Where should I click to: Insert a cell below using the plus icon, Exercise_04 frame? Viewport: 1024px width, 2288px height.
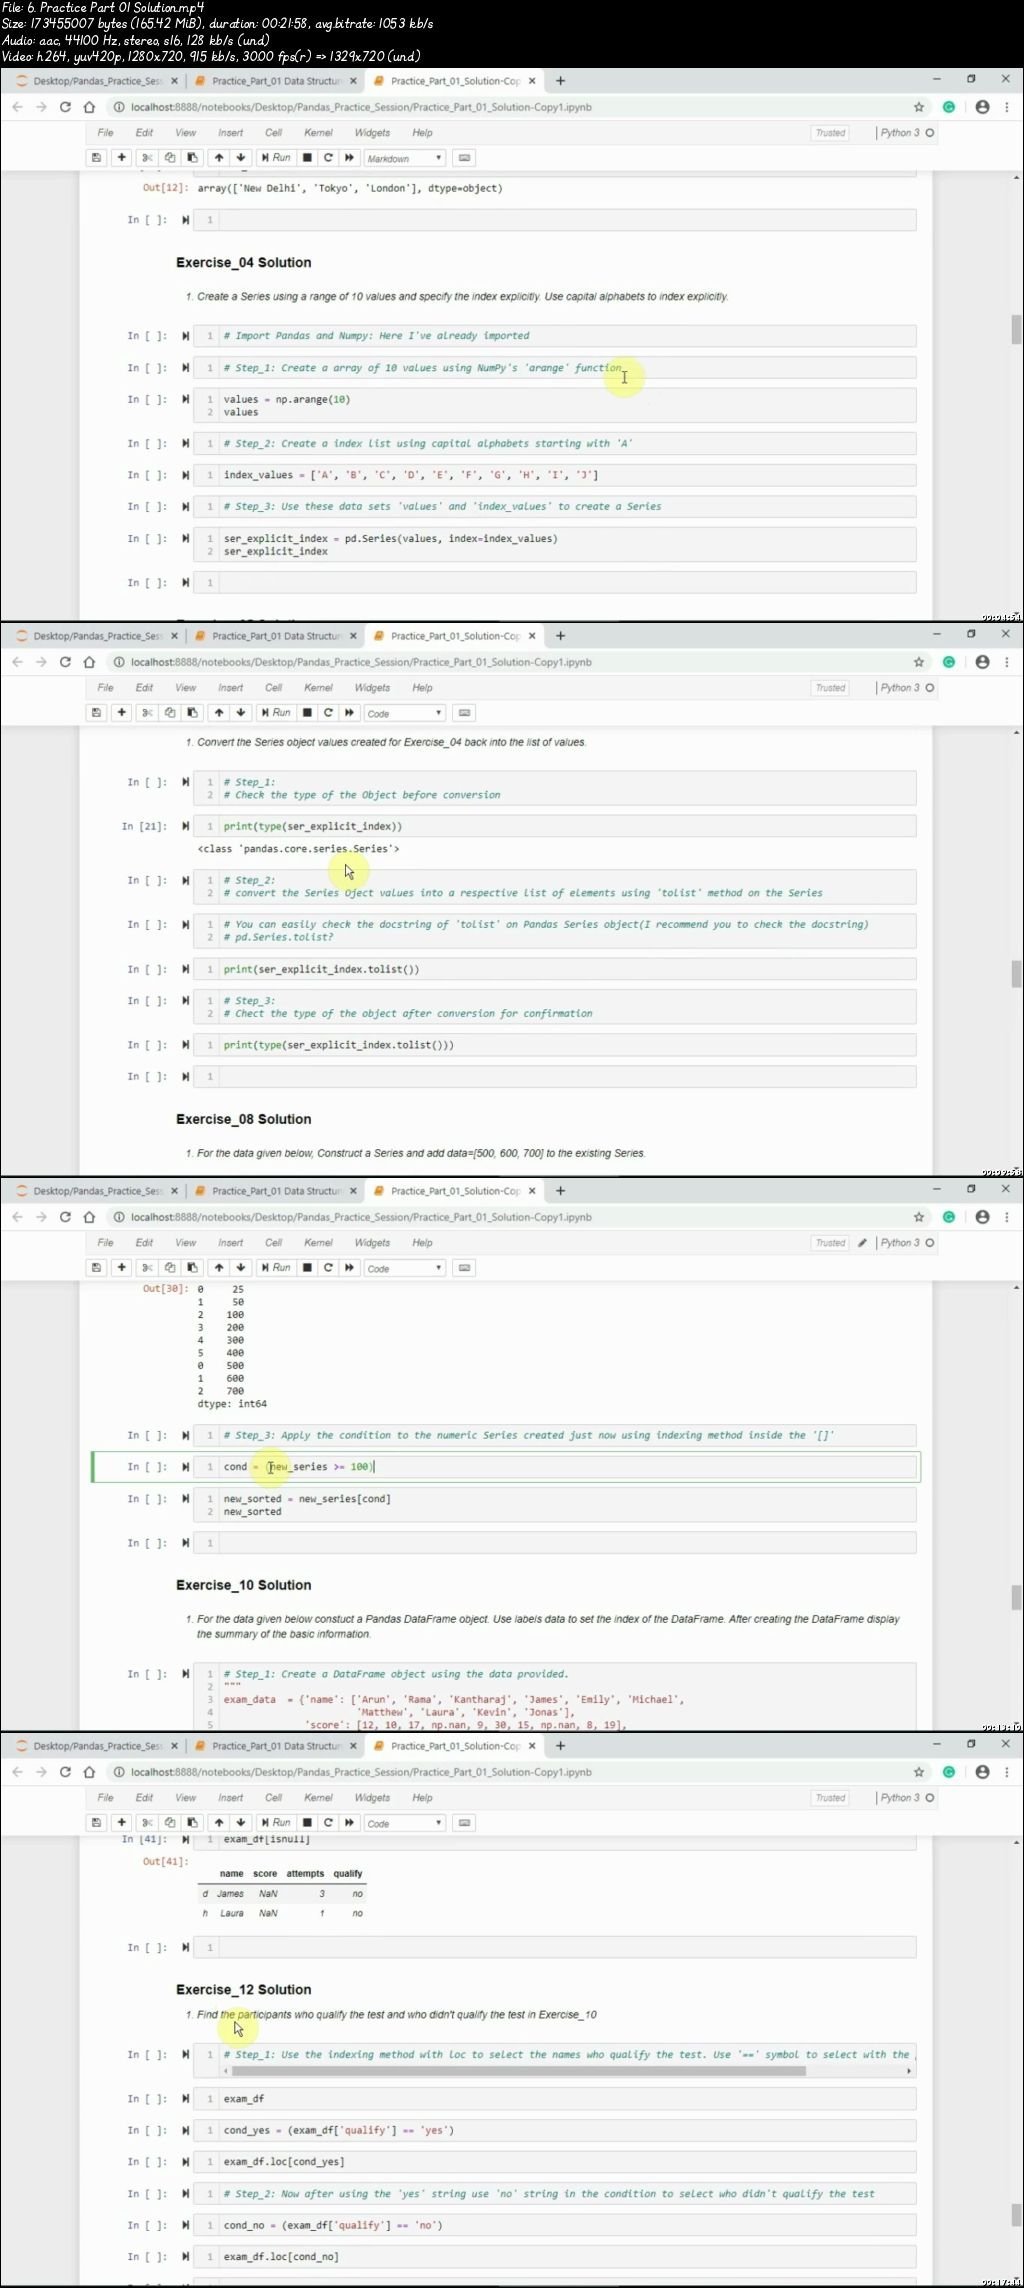pos(121,158)
